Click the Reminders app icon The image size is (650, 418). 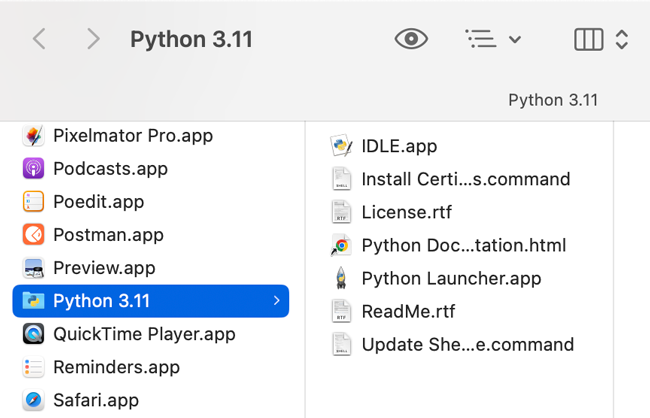[x=33, y=367]
